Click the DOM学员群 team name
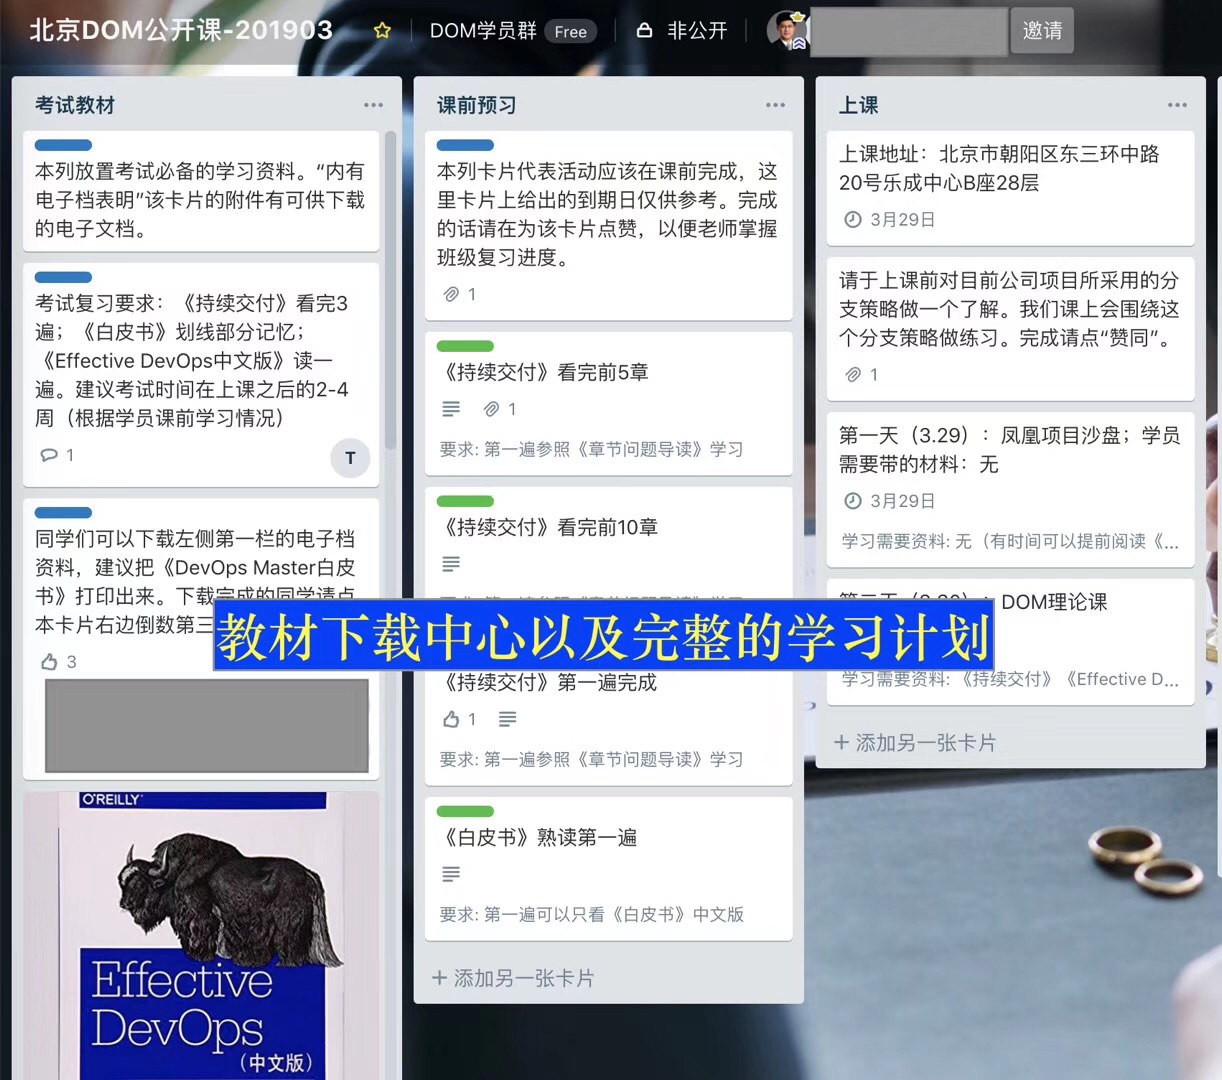The image size is (1222, 1080). click(x=483, y=31)
